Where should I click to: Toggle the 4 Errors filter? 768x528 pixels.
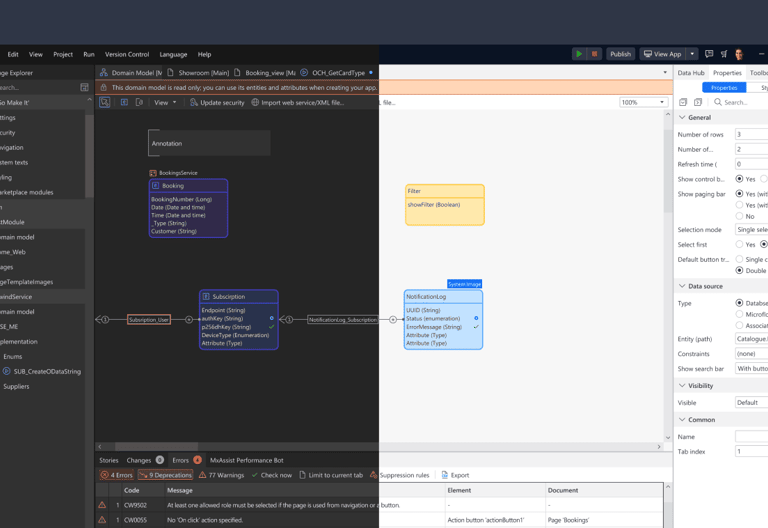click(x=117, y=475)
